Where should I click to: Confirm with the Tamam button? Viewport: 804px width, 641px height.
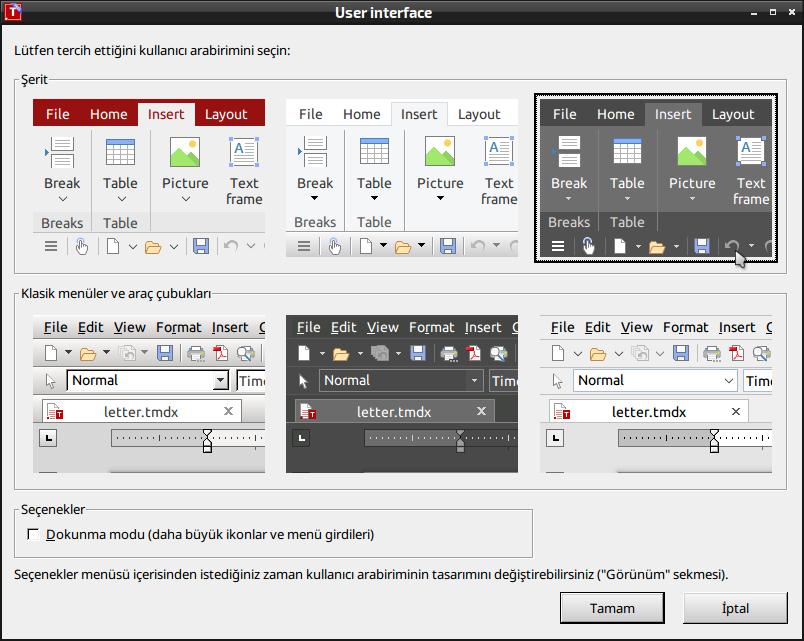[612, 608]
